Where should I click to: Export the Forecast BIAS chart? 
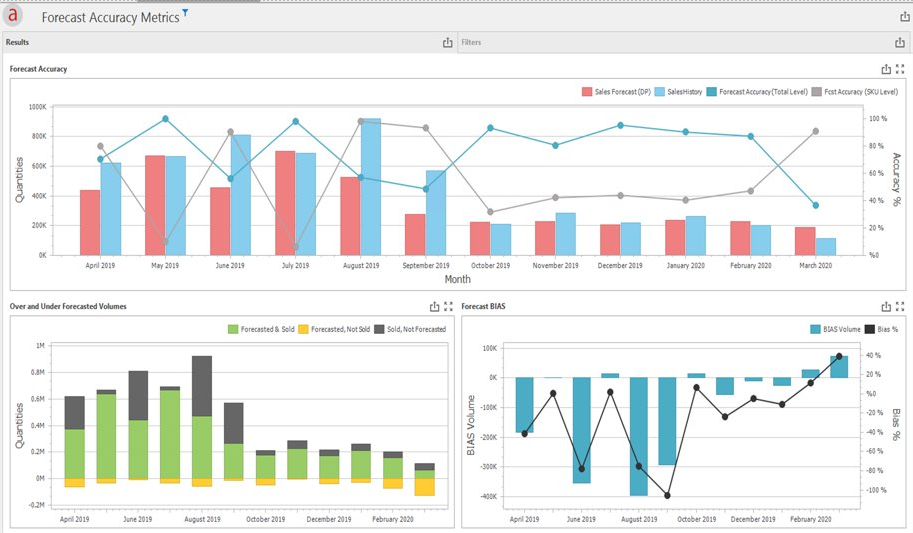(x=886, y=307)
